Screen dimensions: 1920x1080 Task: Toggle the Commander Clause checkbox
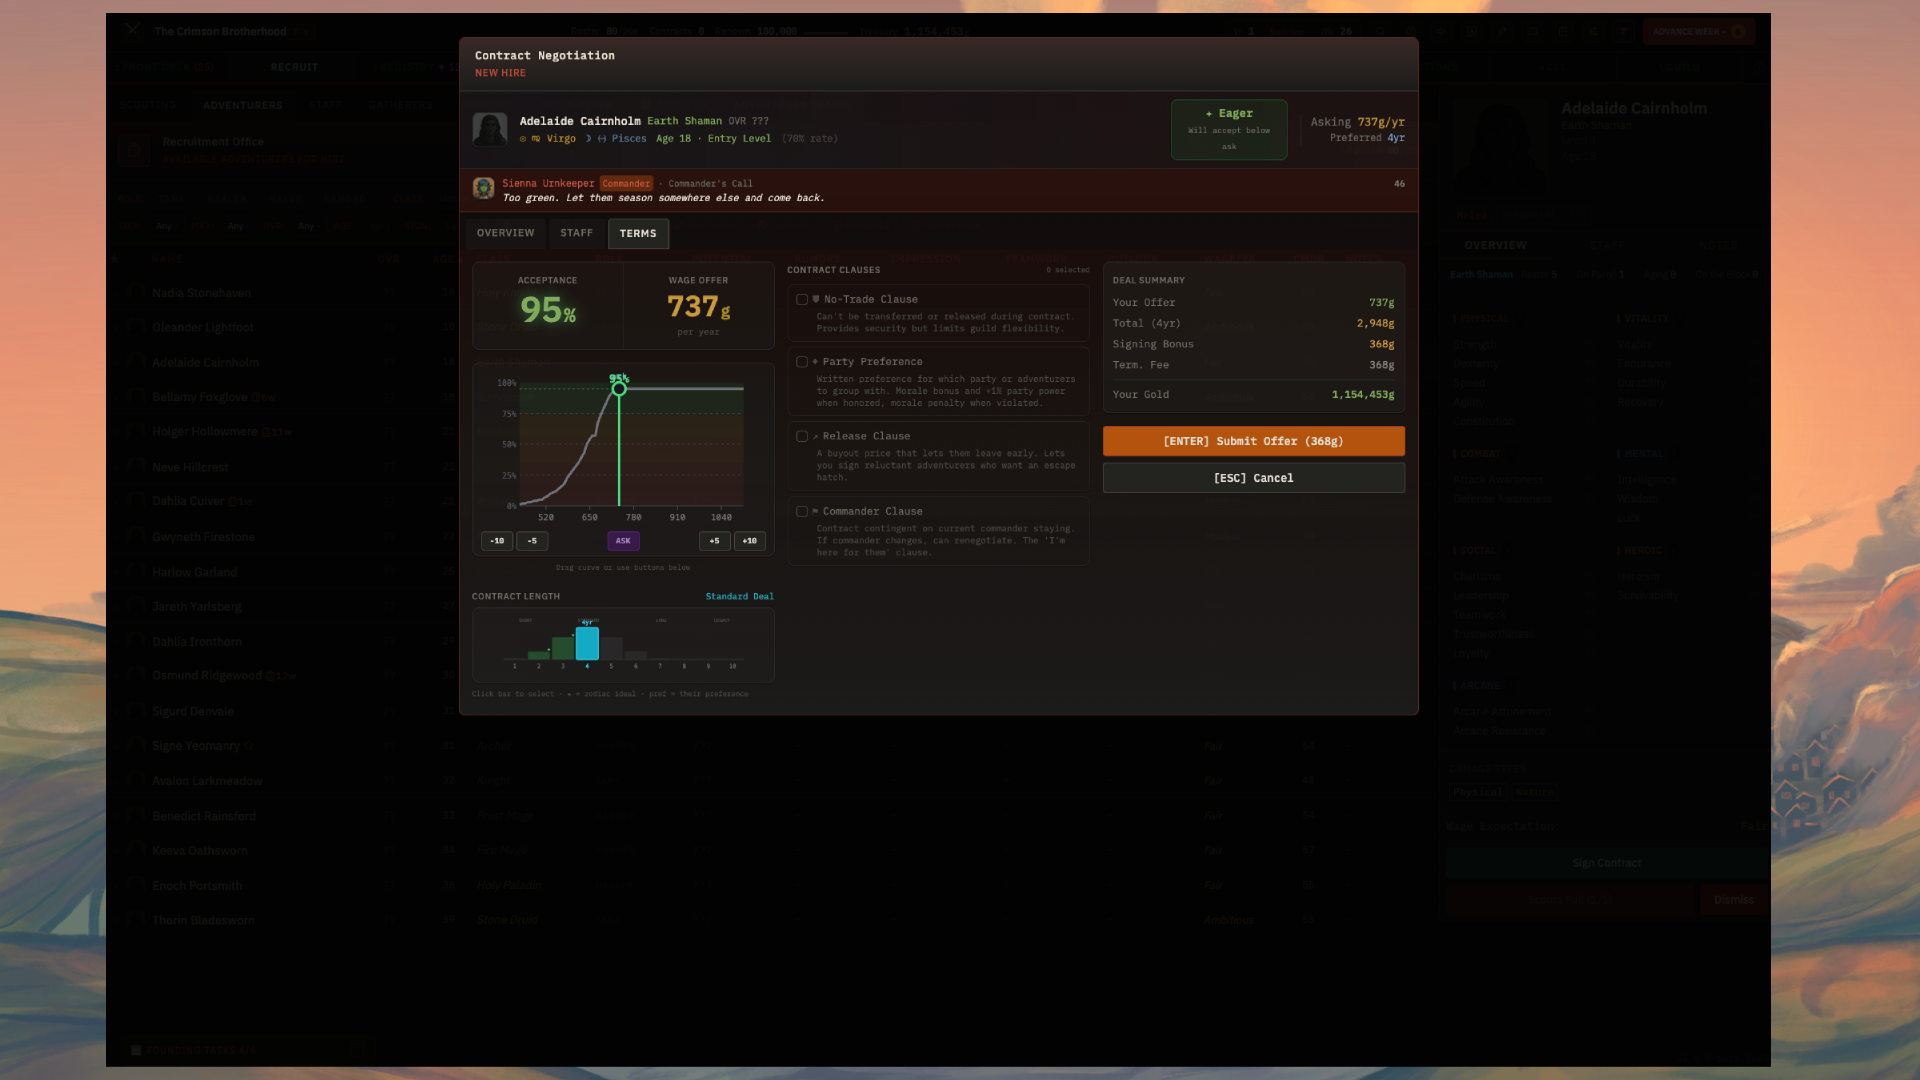click(x=802, y=511)
